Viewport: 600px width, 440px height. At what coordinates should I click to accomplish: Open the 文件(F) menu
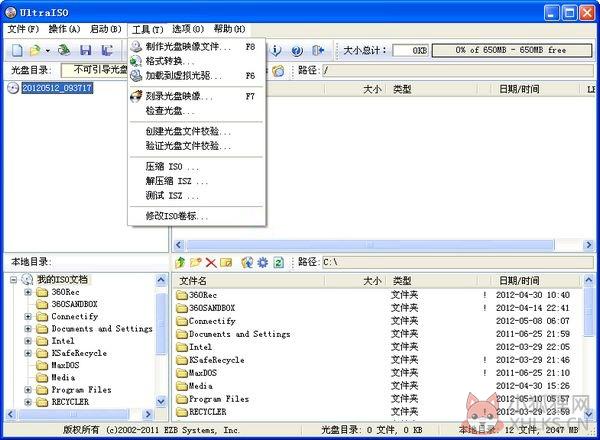(23, 29)
